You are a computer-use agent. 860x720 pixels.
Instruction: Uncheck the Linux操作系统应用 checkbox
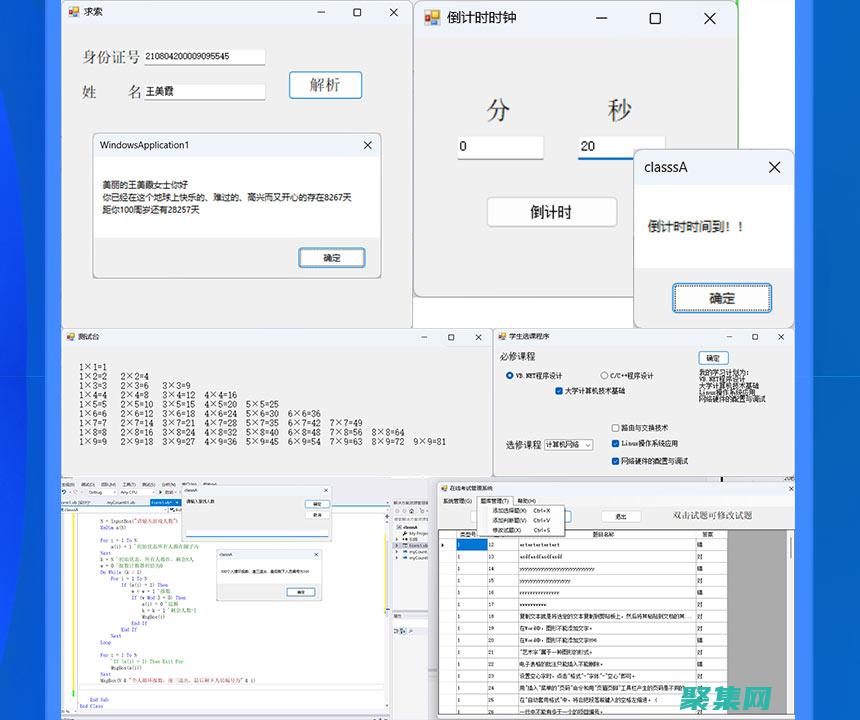click(x=614, y=443)
